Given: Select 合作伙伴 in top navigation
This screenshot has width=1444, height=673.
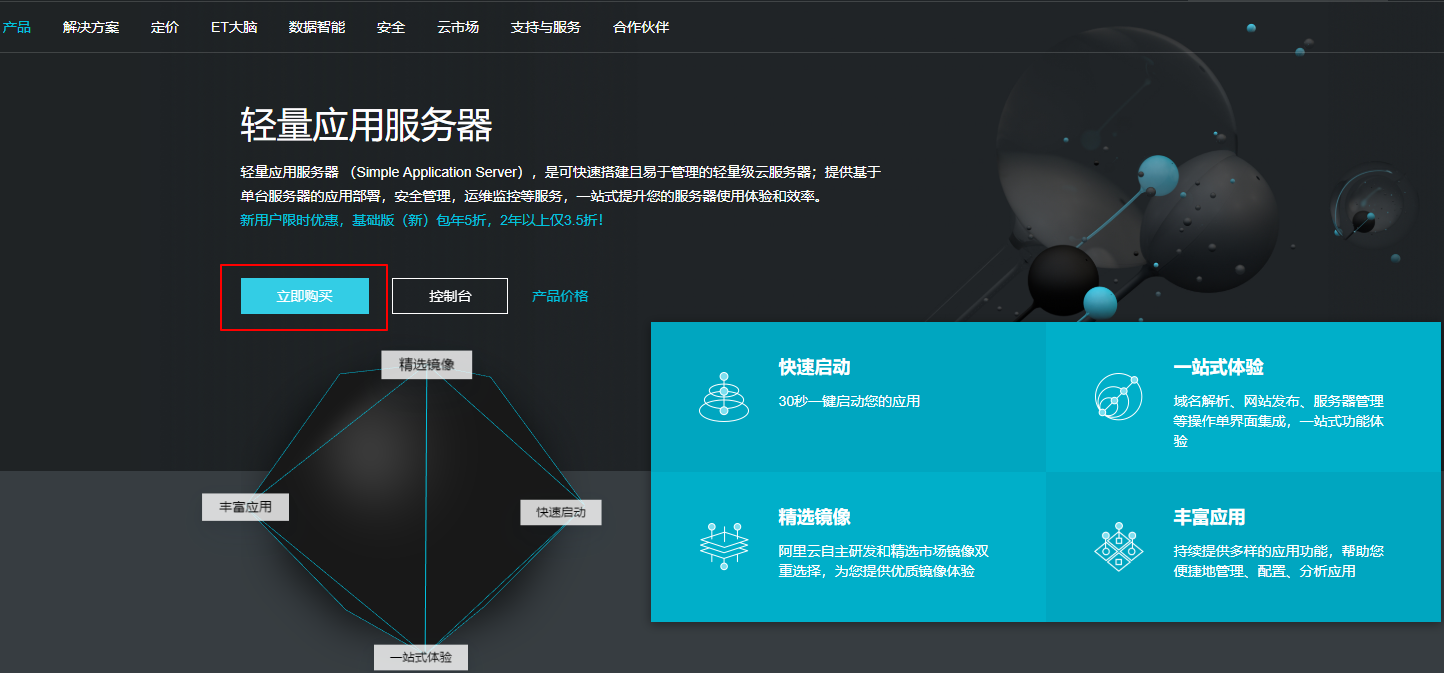Looking at the screenshot, I should pos(641,27).
